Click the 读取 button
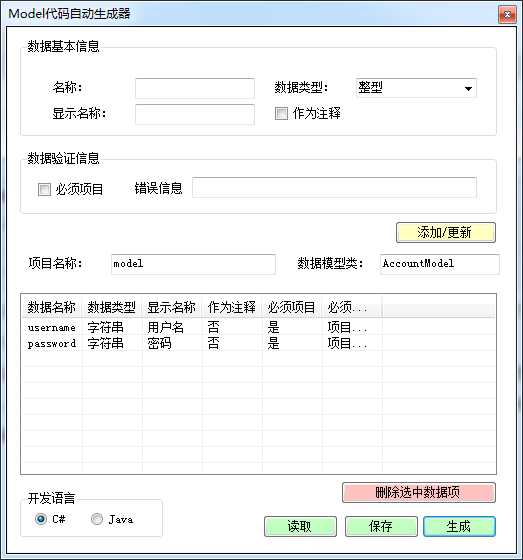 point(300,526)
